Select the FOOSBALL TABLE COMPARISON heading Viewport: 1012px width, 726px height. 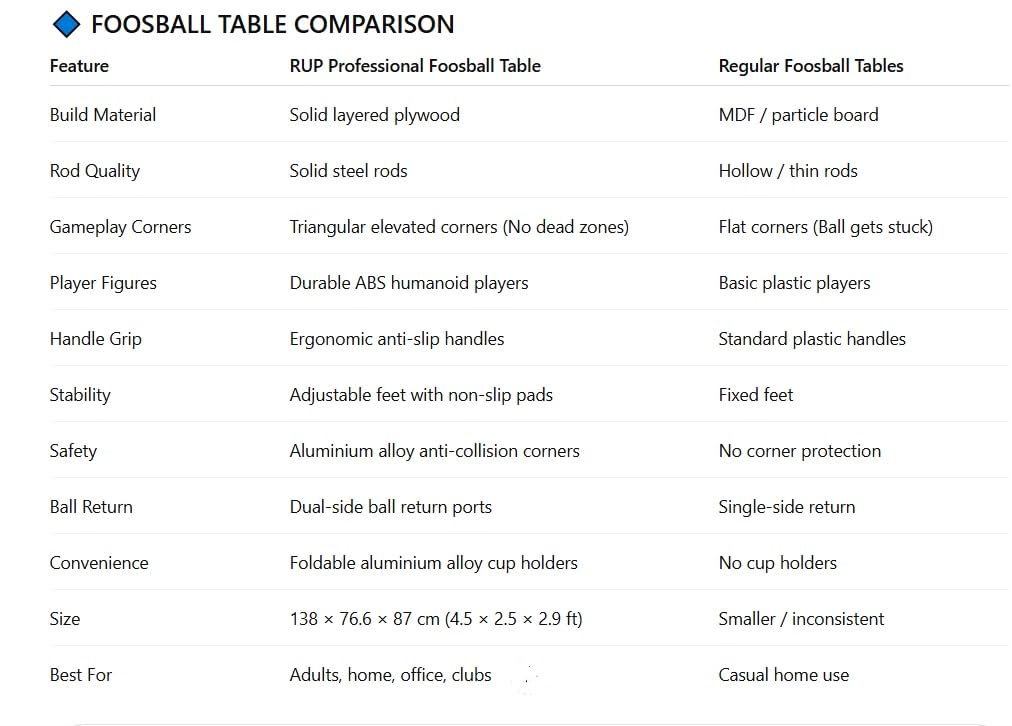tap(273, 25)
